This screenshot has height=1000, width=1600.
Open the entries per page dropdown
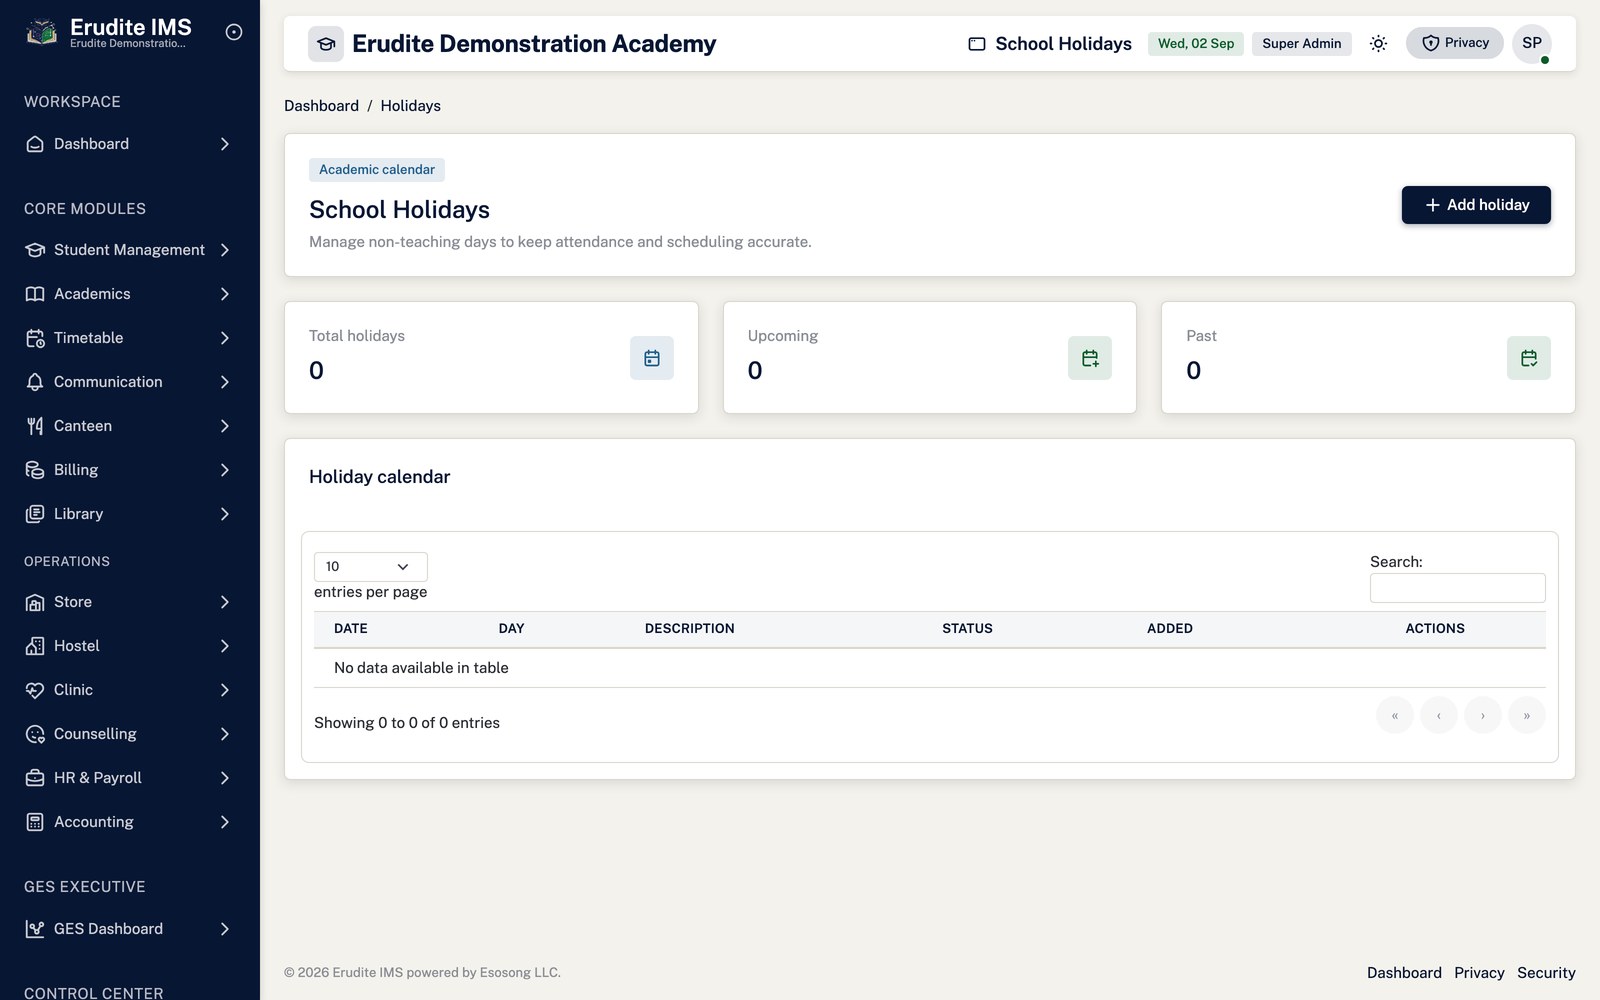coord(371,567)
